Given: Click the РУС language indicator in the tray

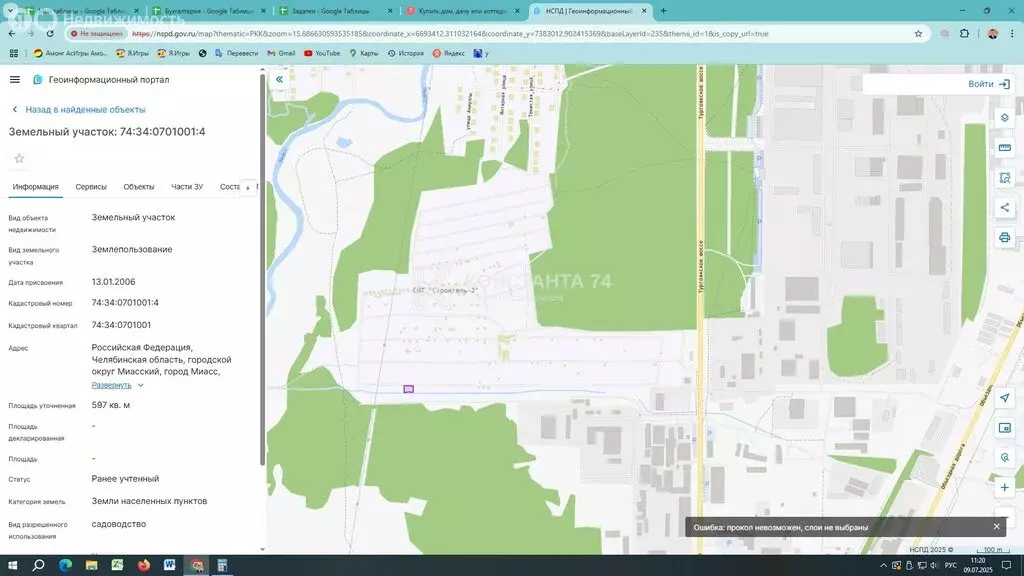Looking at the screenshot, I should (x=951, y=566).
